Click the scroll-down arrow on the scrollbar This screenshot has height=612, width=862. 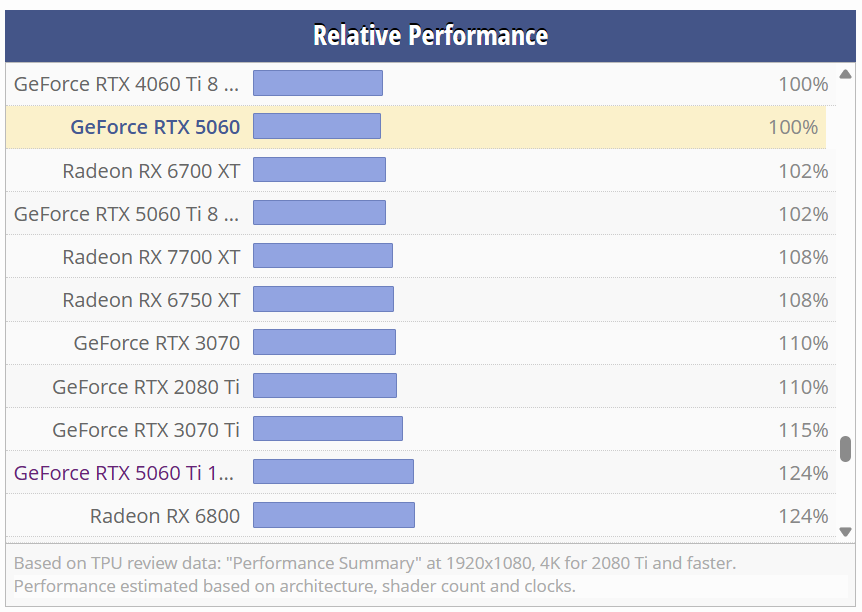[844, 531]
